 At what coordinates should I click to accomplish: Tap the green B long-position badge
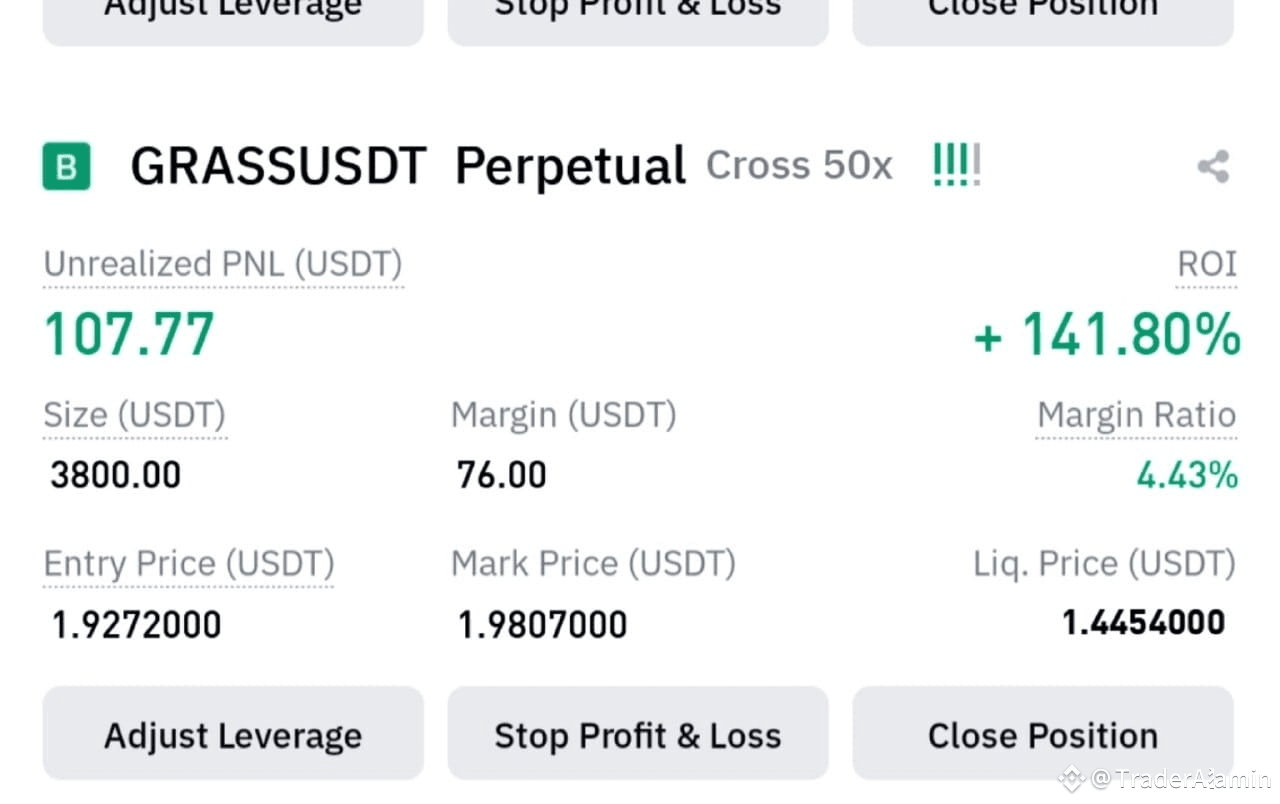[x=66, y=166]
